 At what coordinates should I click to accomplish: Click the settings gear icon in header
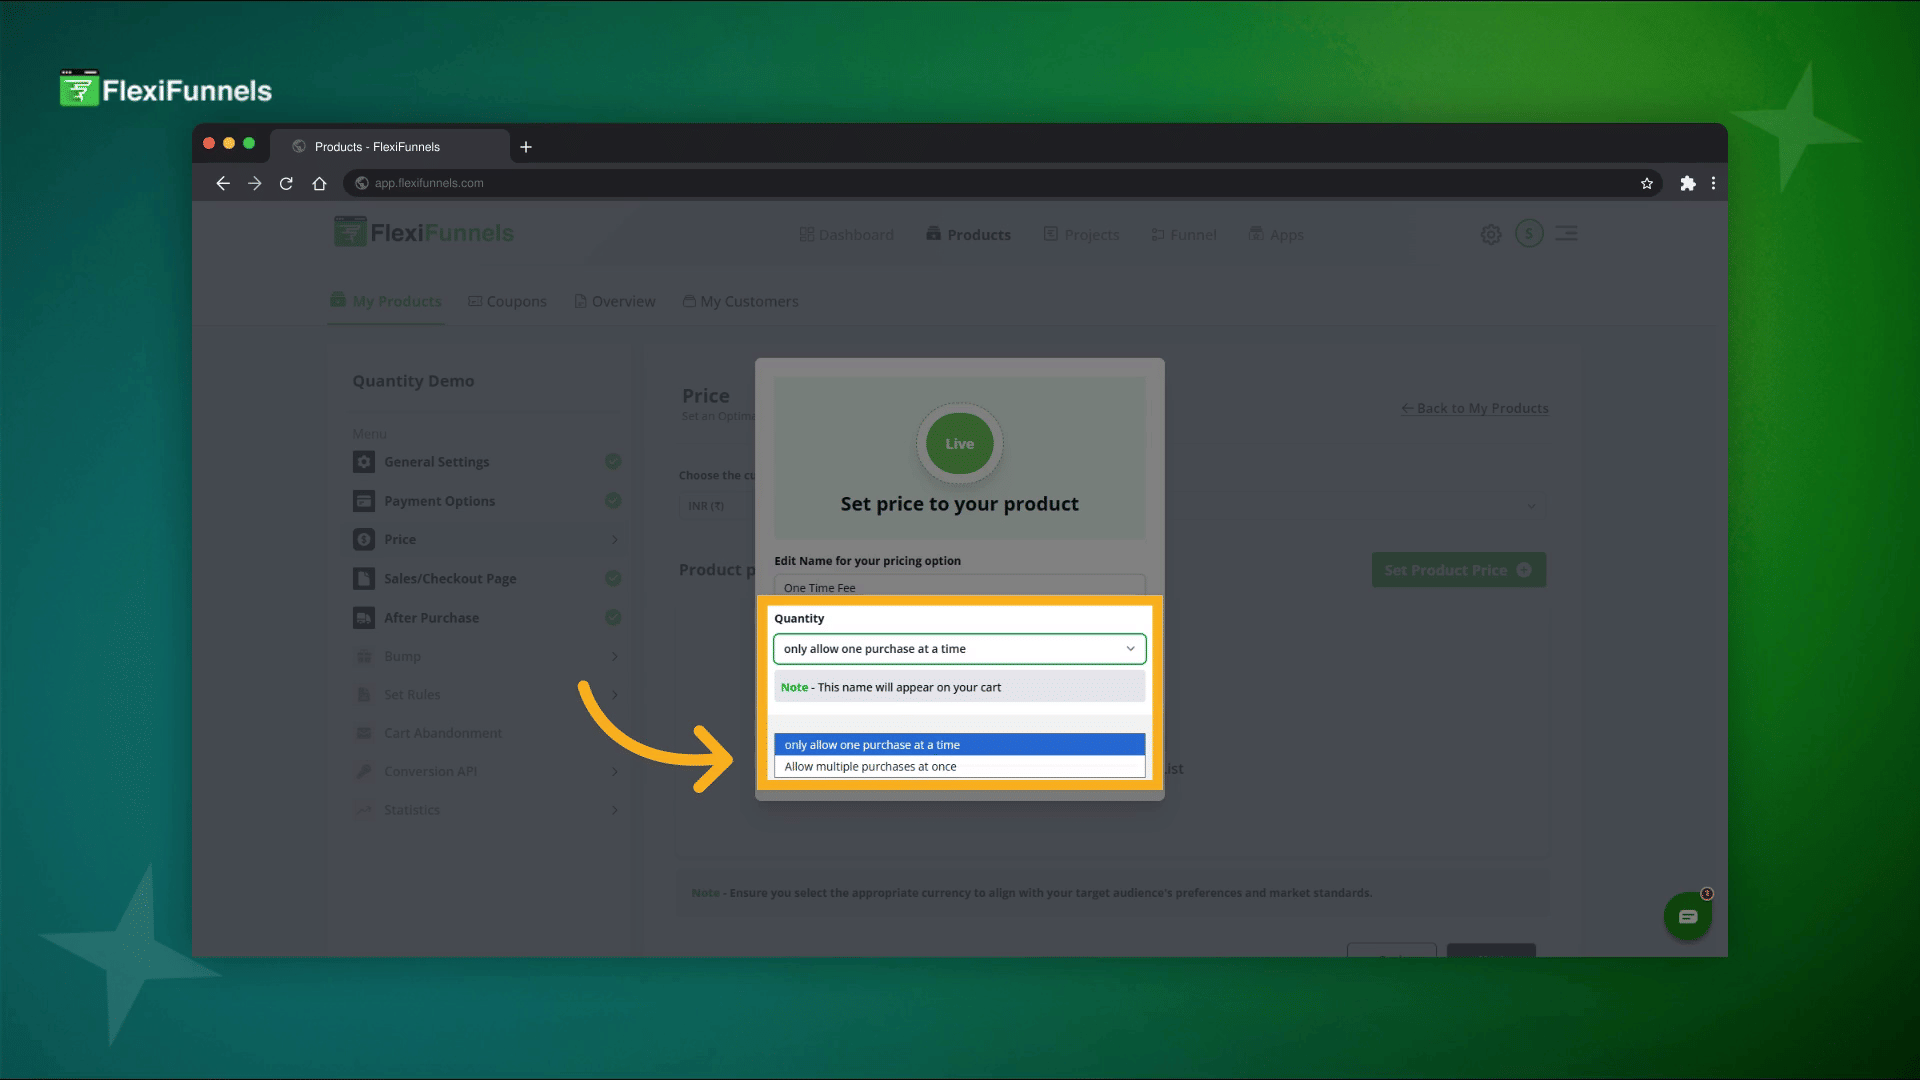tap(1490, 234)
